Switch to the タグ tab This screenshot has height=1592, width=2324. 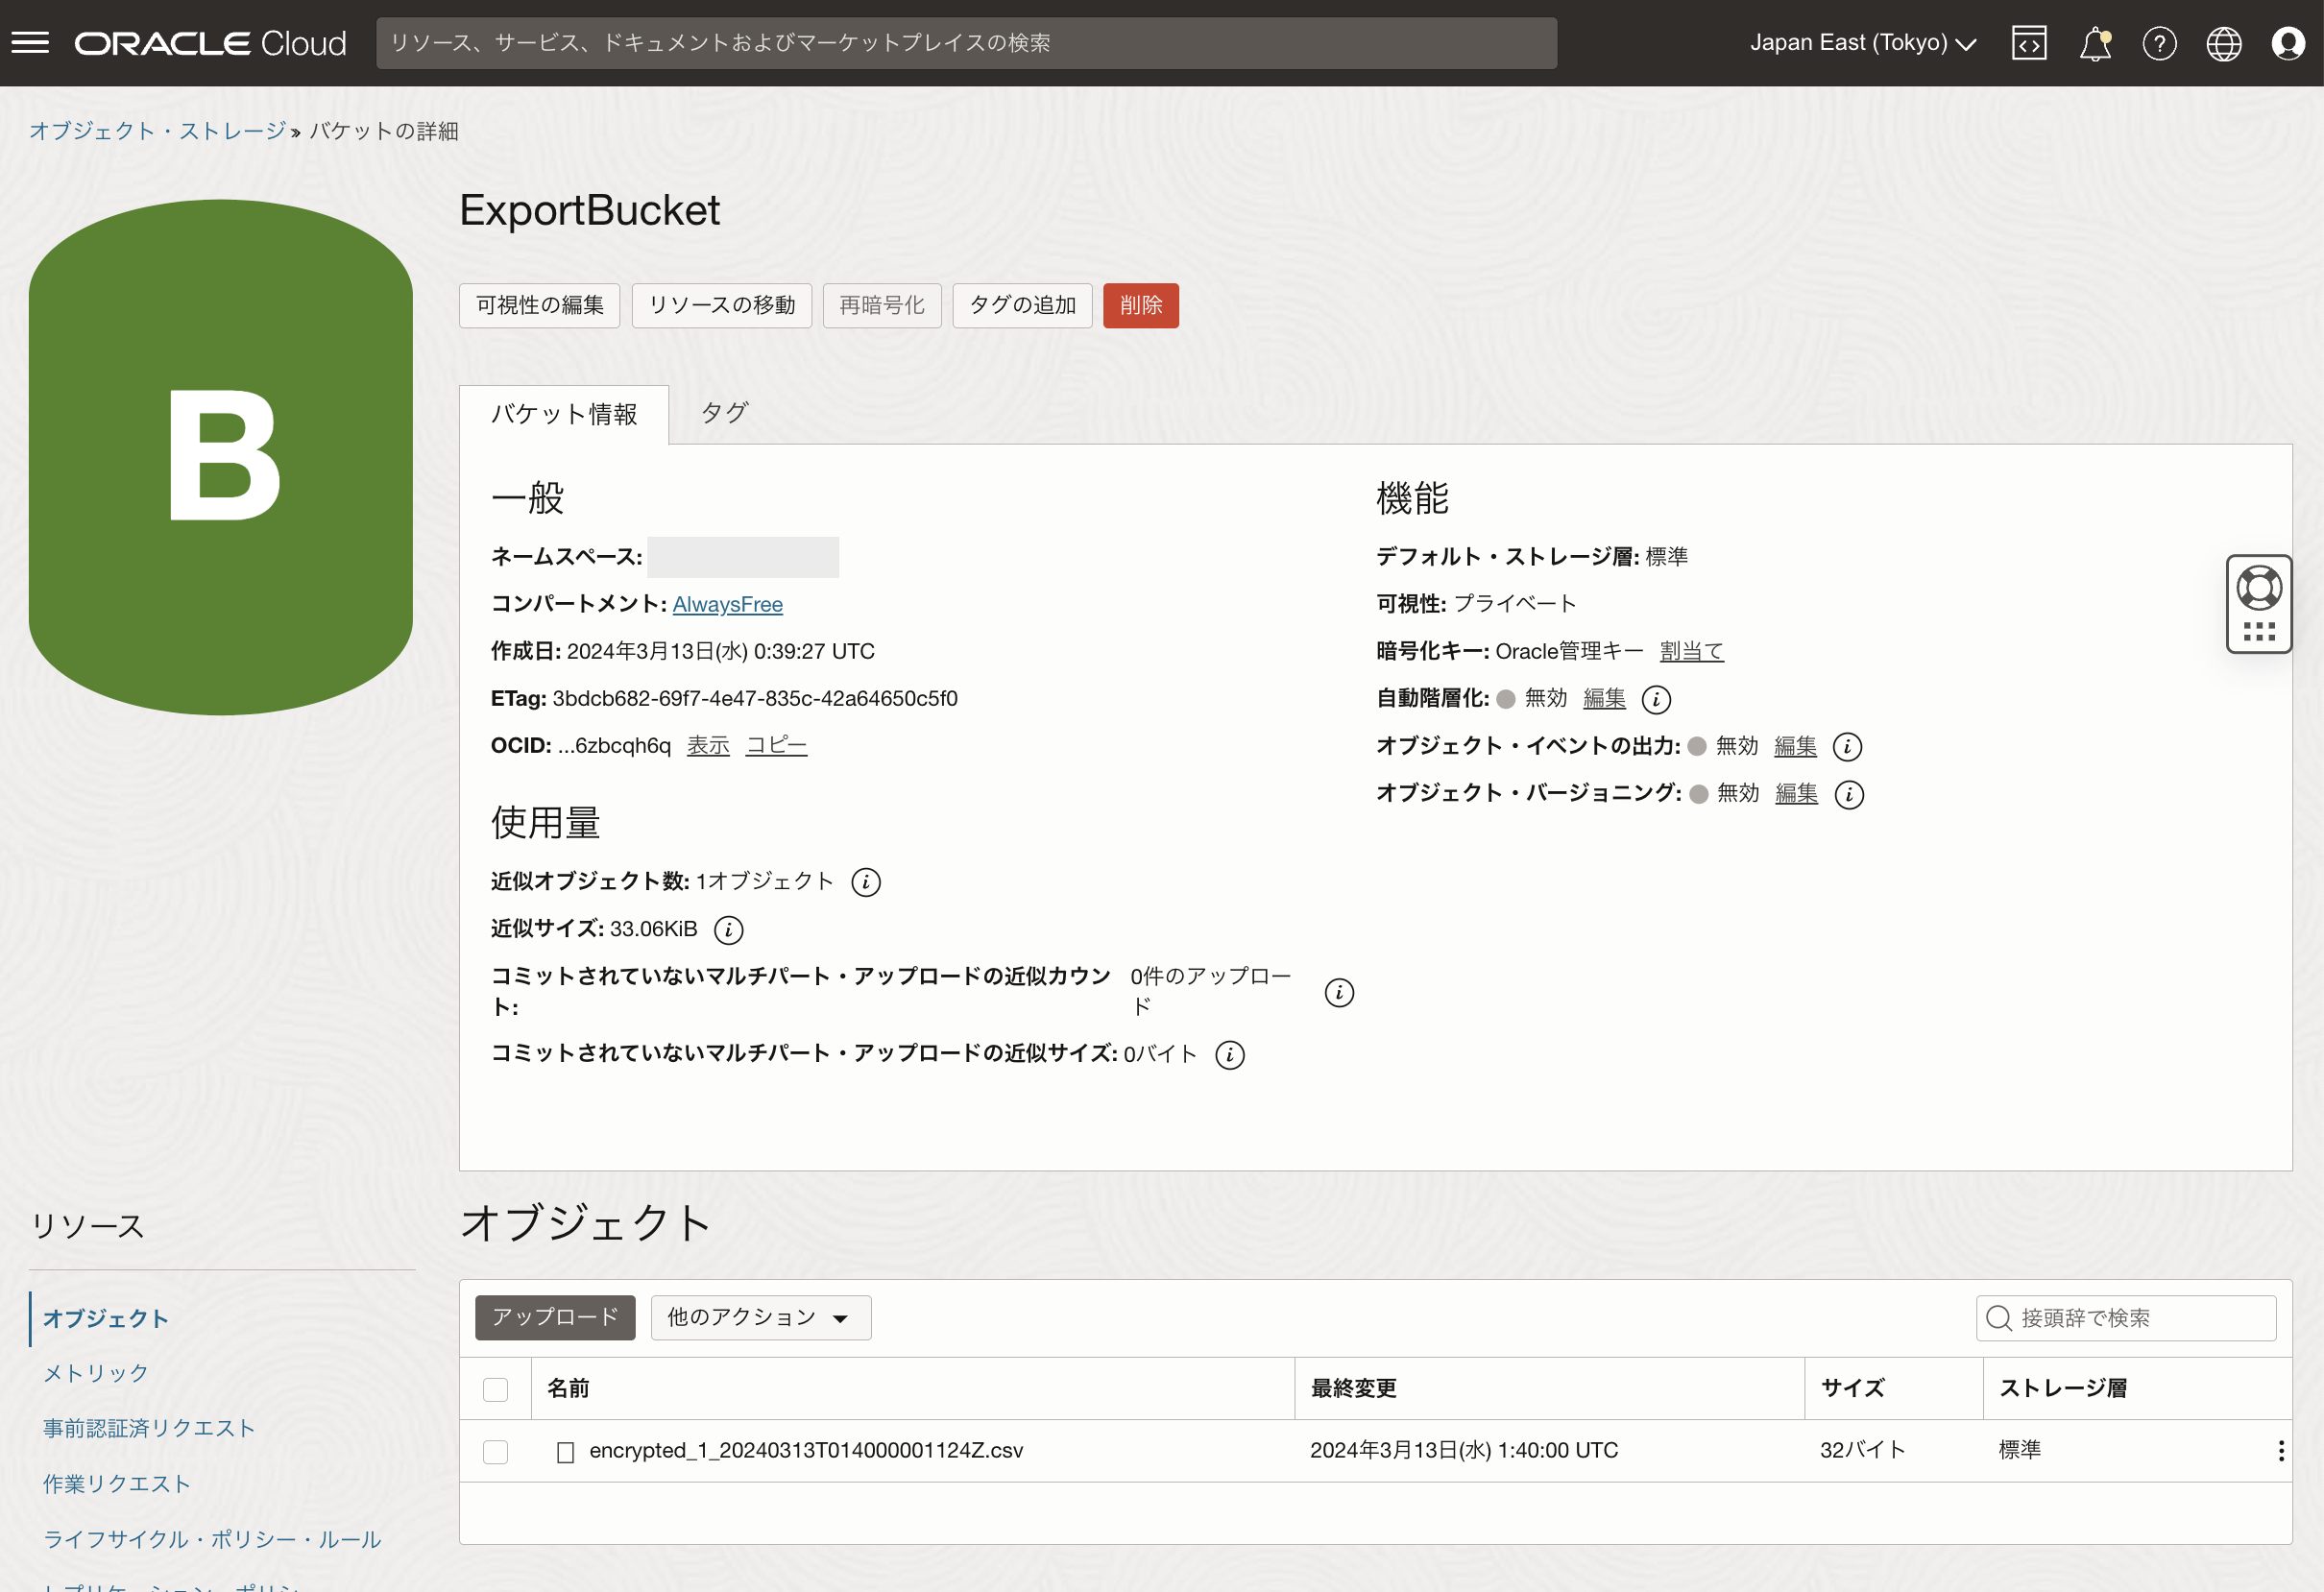click(x=723, y=413)
